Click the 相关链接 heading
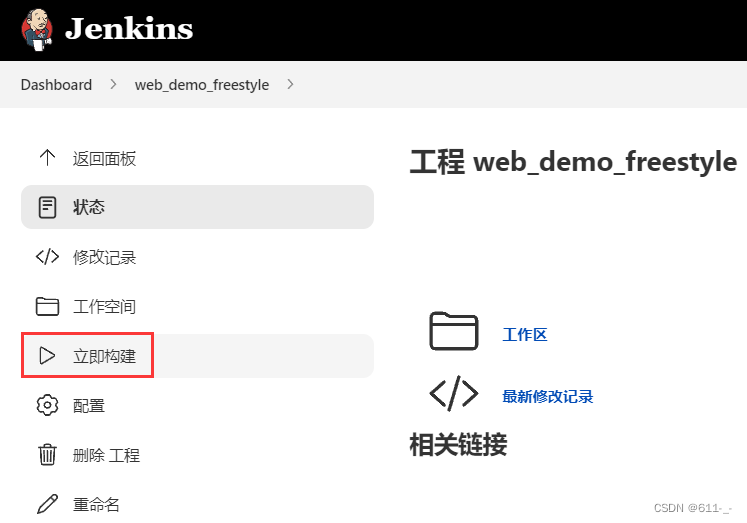This screenshot has height=523, width=747. [x=458, y=445]
